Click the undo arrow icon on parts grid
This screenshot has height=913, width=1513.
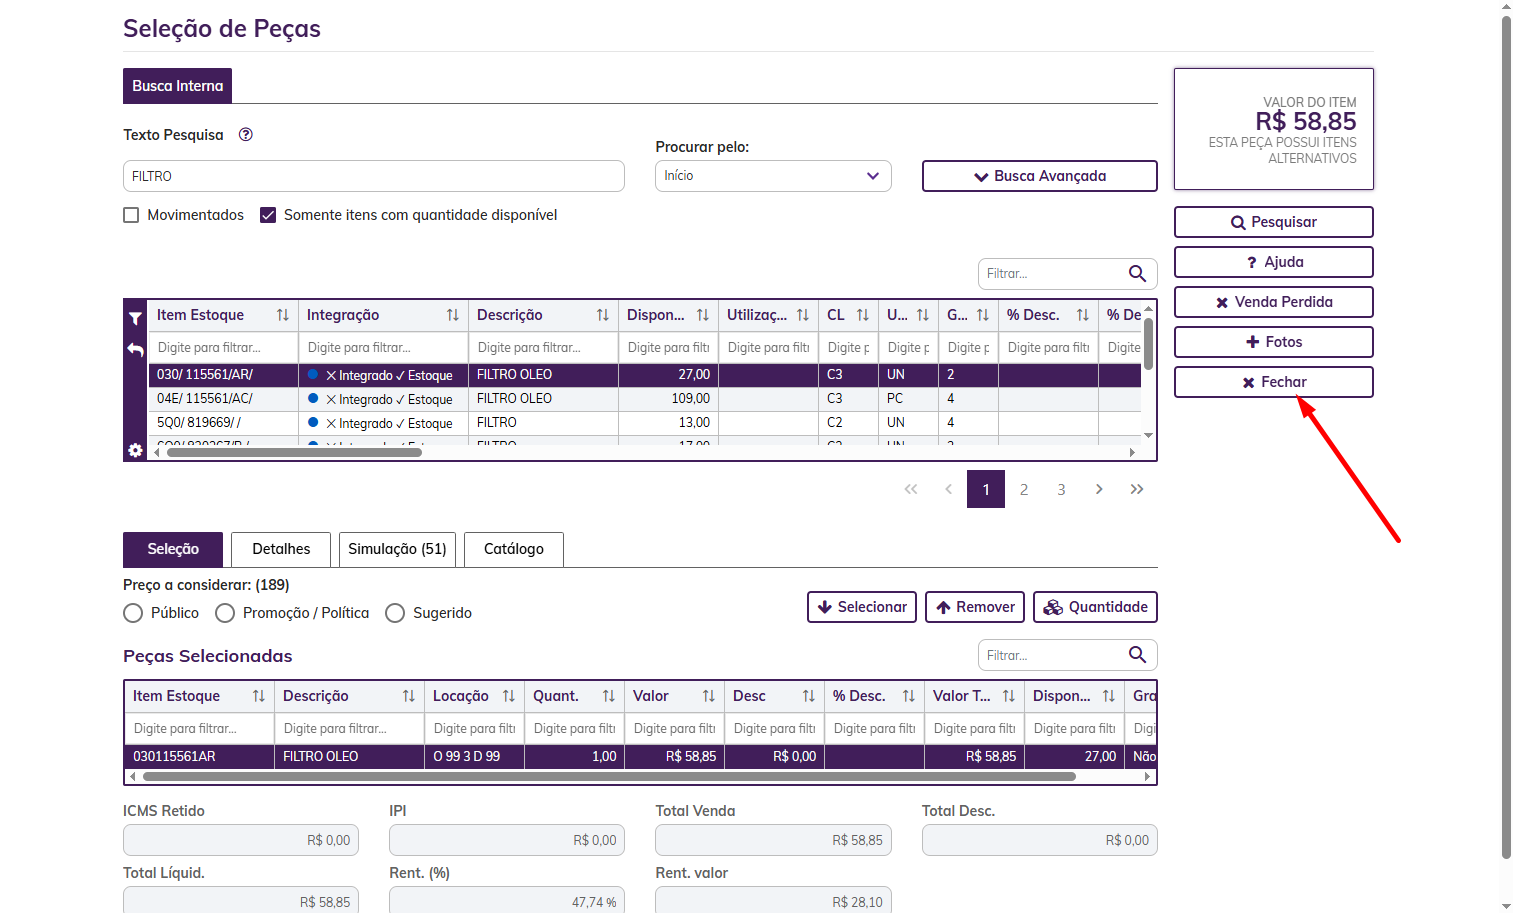[135, 349]
